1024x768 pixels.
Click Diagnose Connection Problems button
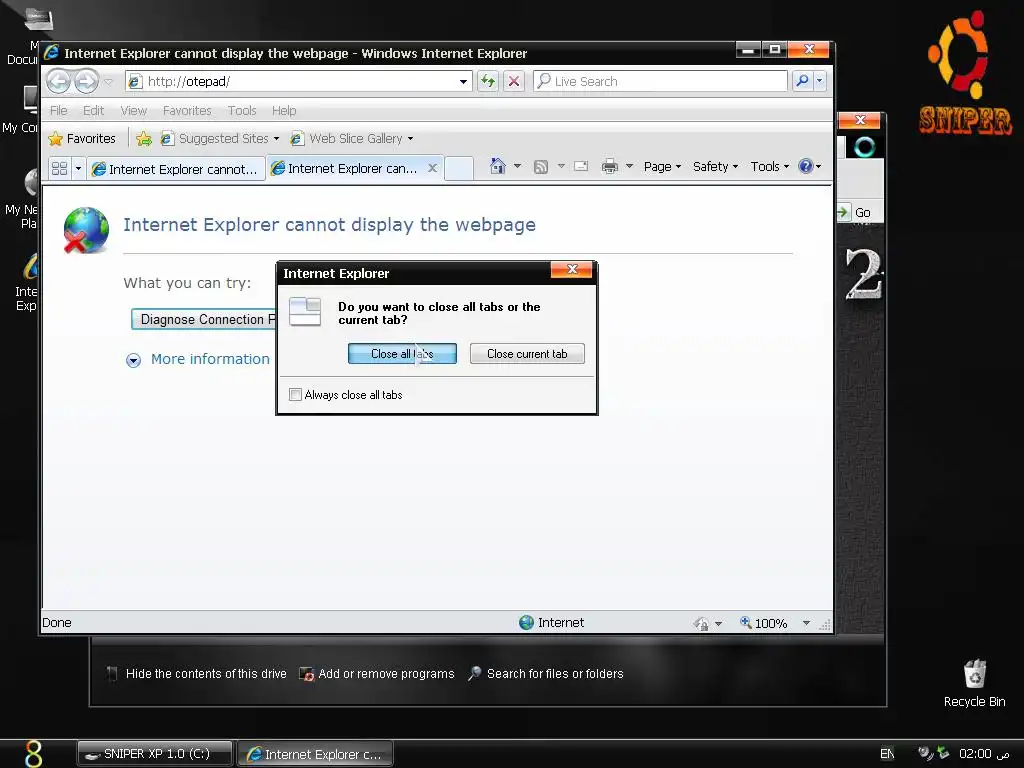(x=204, y=319)
